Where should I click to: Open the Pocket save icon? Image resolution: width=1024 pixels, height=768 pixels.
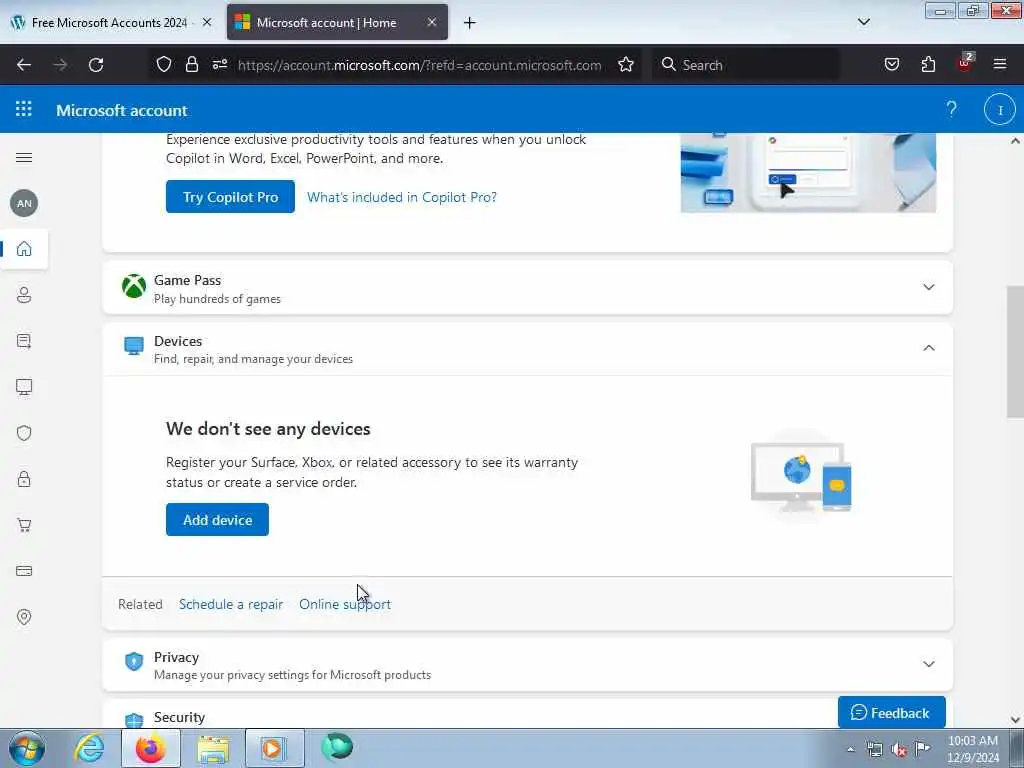891,64
